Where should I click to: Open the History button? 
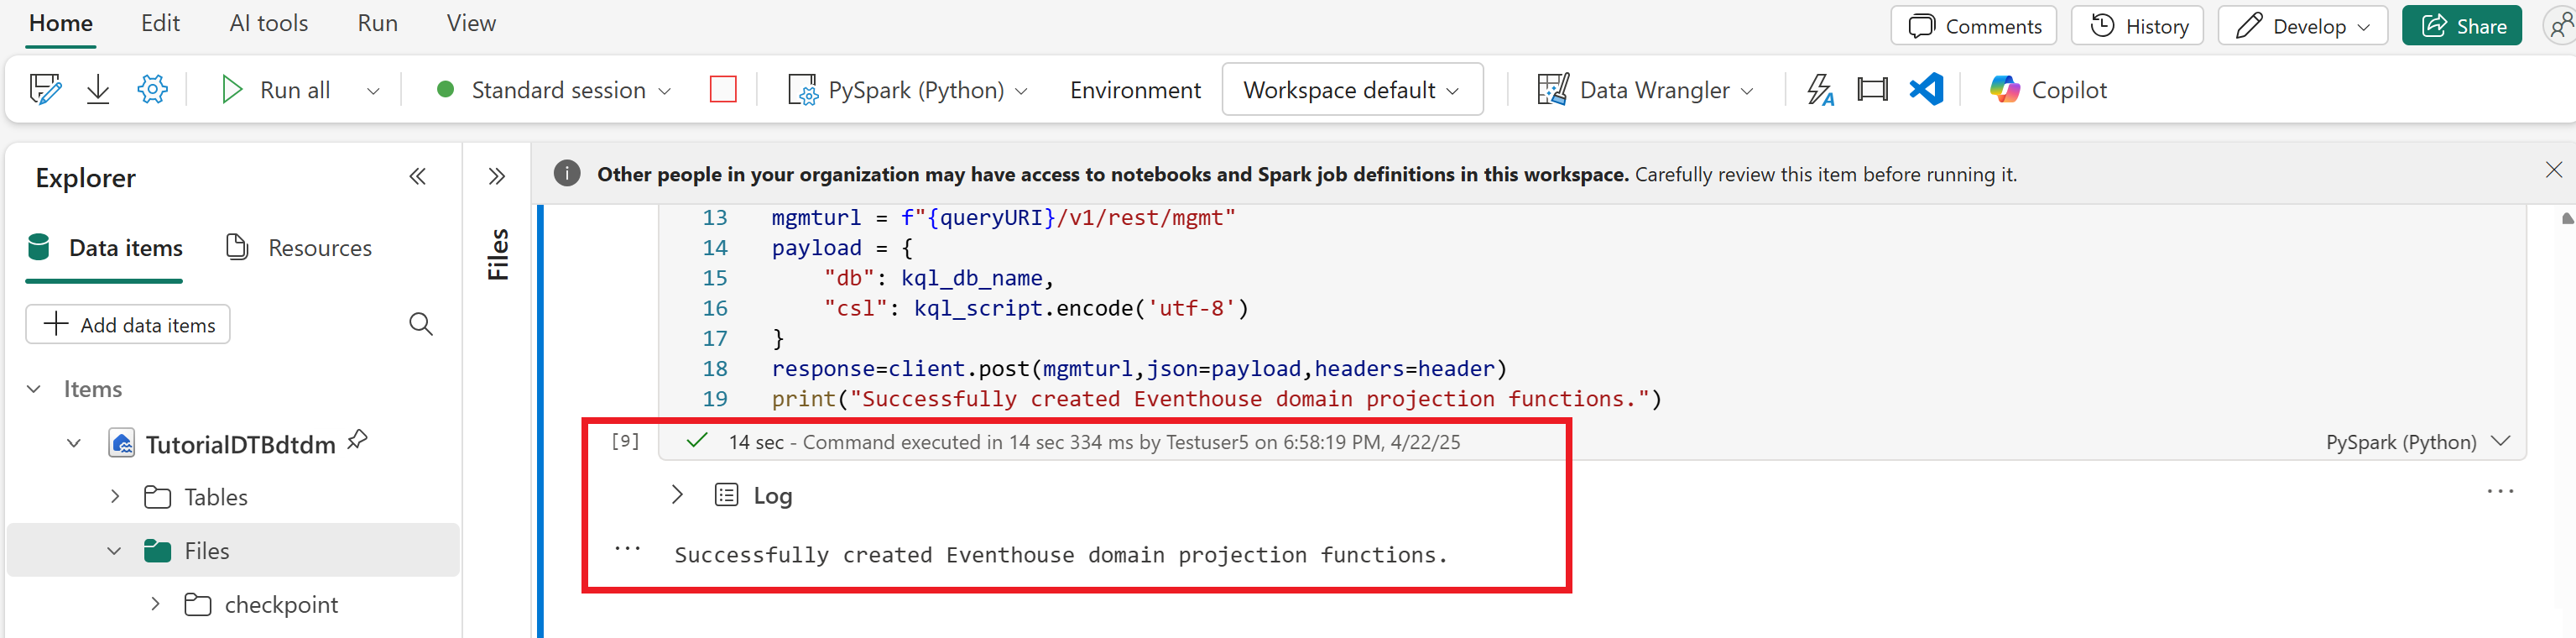2137,26
